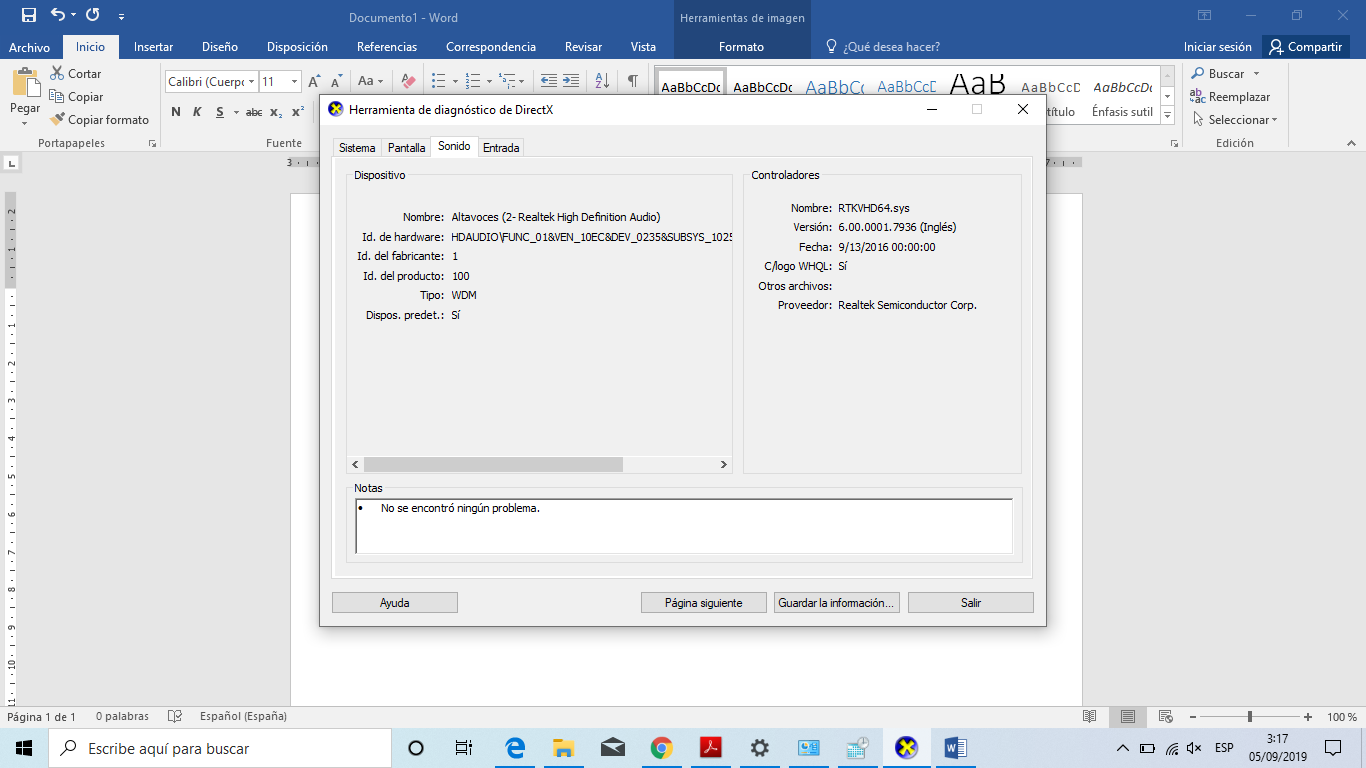Click the Save icon in quick access
The height and width of the screenshot is (768, 1366).
click(x=28, y=15)
